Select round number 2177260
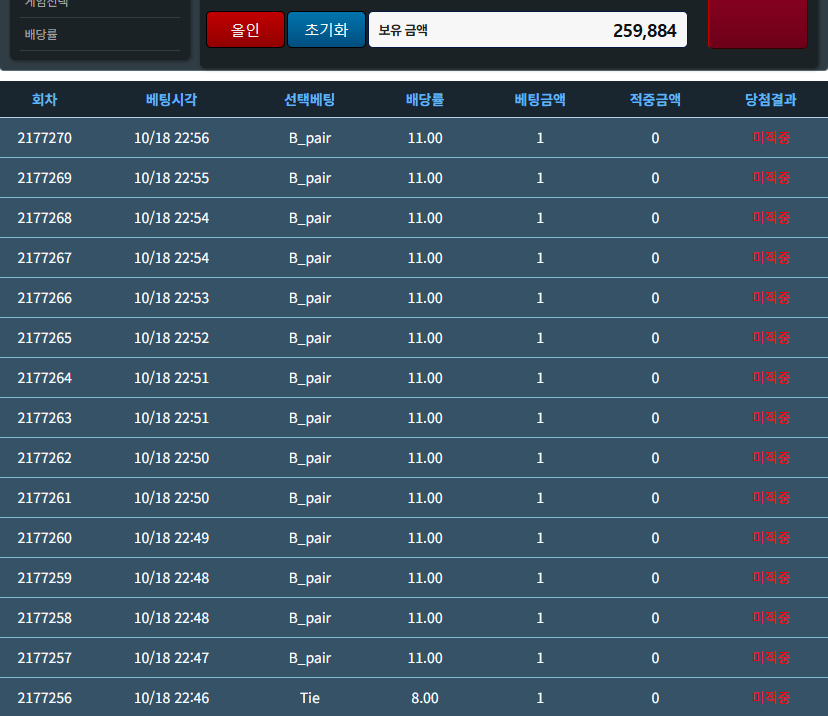The height and width of the screenshot is (716, 828). (x=44, y=538)
